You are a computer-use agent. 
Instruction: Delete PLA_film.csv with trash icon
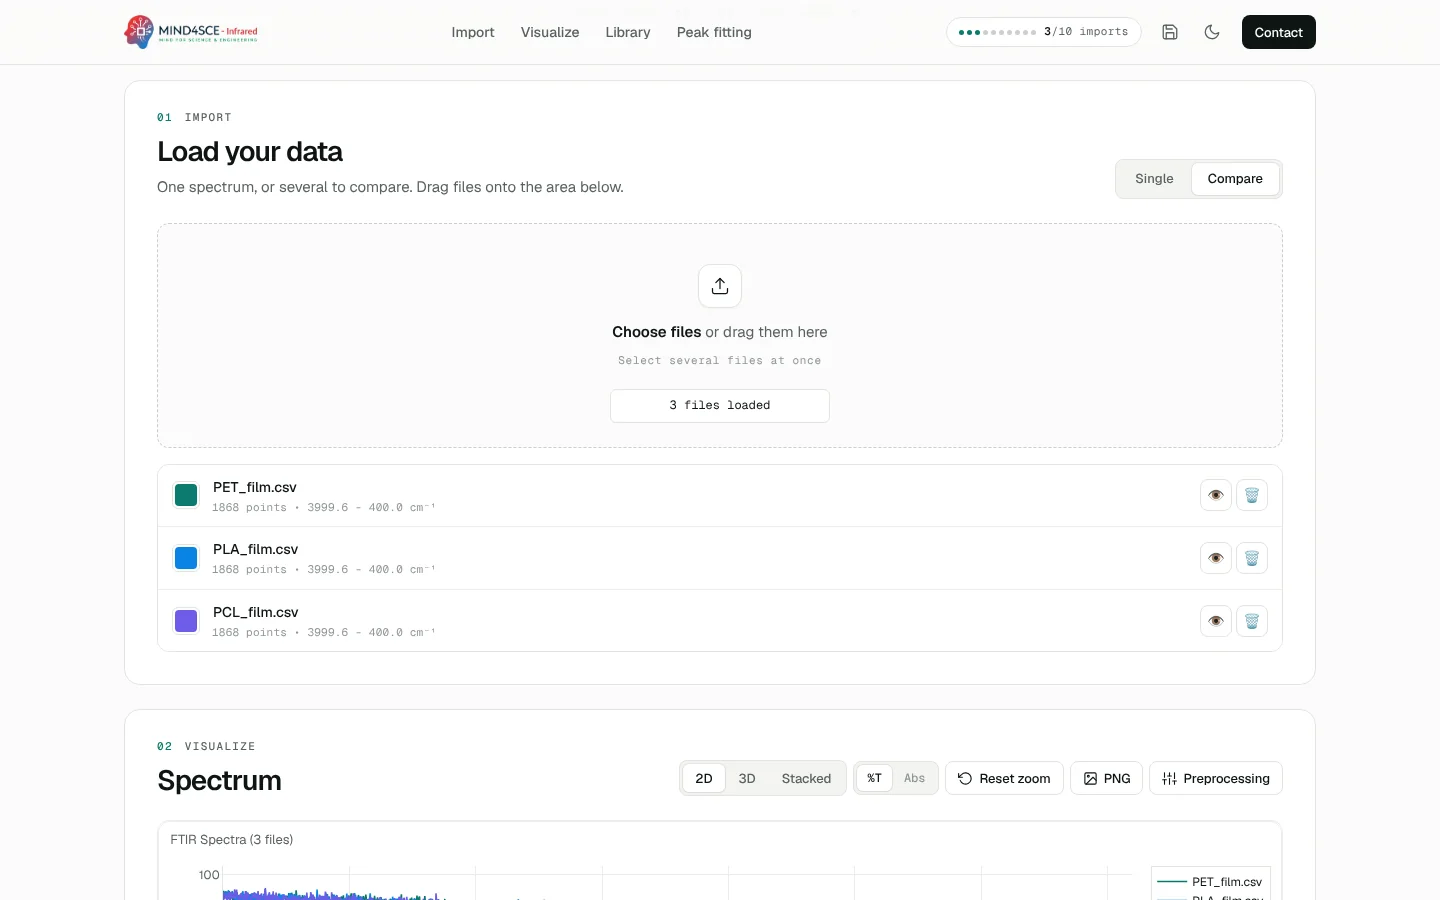[1252, 558]
